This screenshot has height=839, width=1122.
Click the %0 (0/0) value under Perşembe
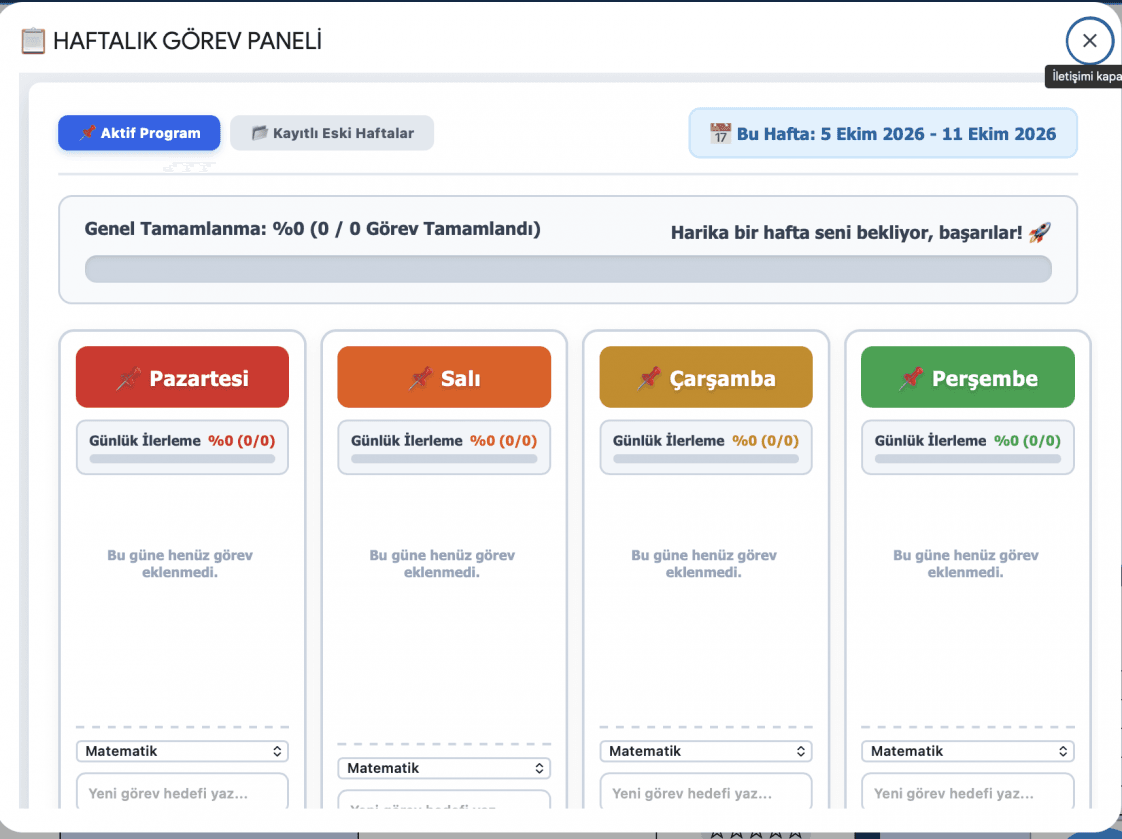pos(1028,441)
